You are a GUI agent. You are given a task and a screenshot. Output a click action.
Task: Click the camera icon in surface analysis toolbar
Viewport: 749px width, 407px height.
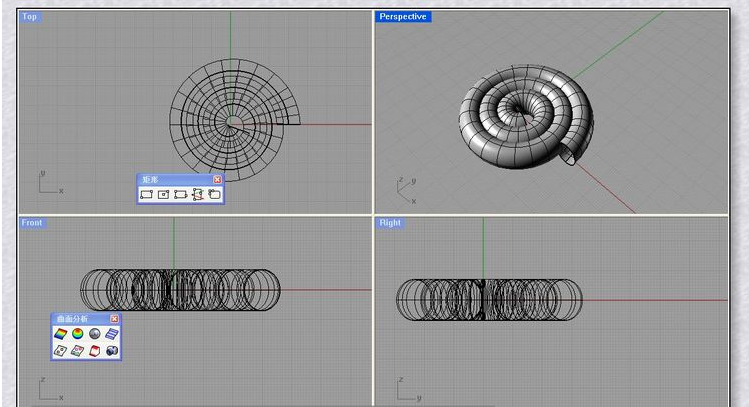point(112,350)
